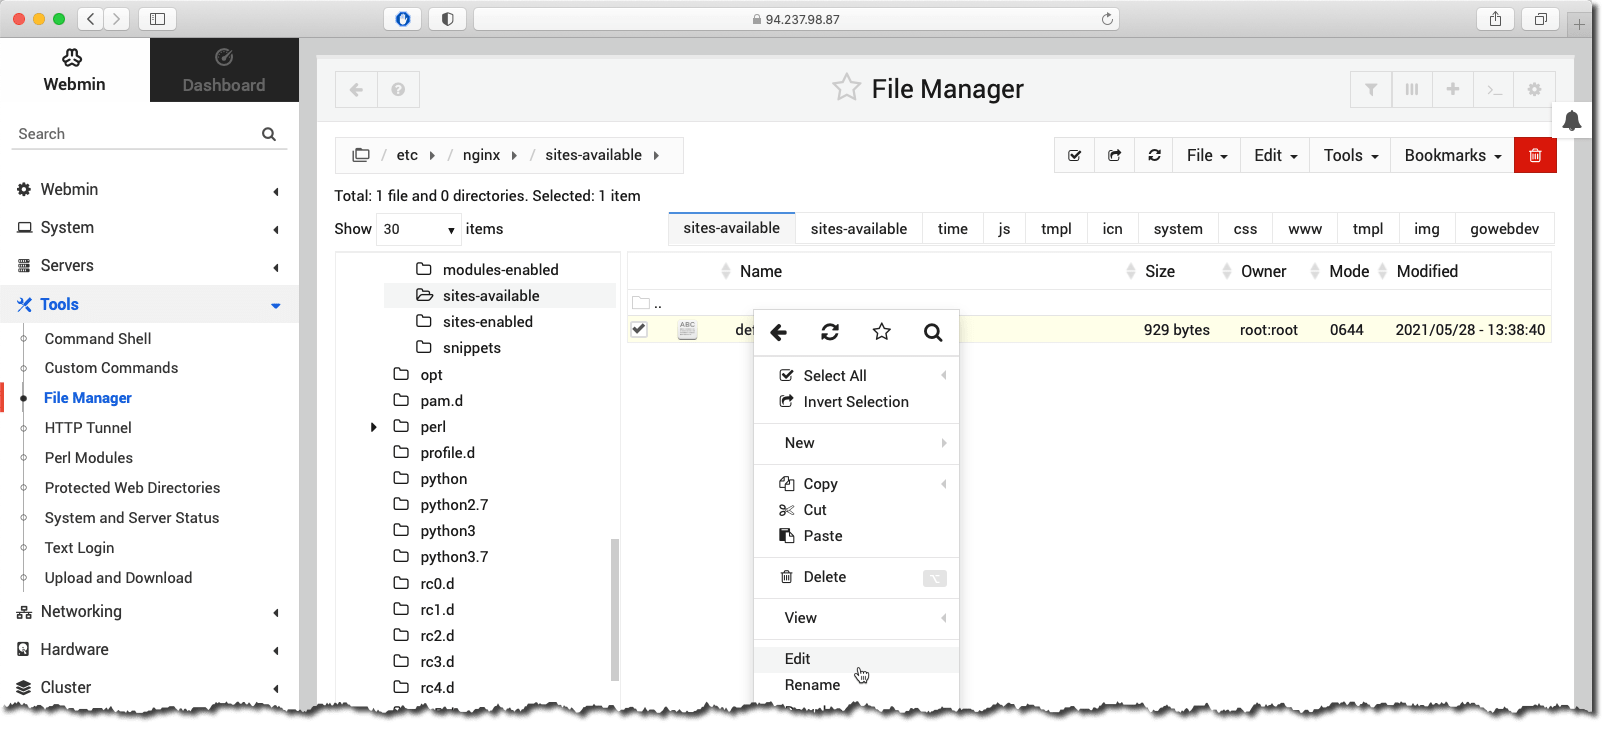Screen dimensions: 1602x747
Task: Click the help question mark button
Action: pyautogui.click(x=398, y=90)
